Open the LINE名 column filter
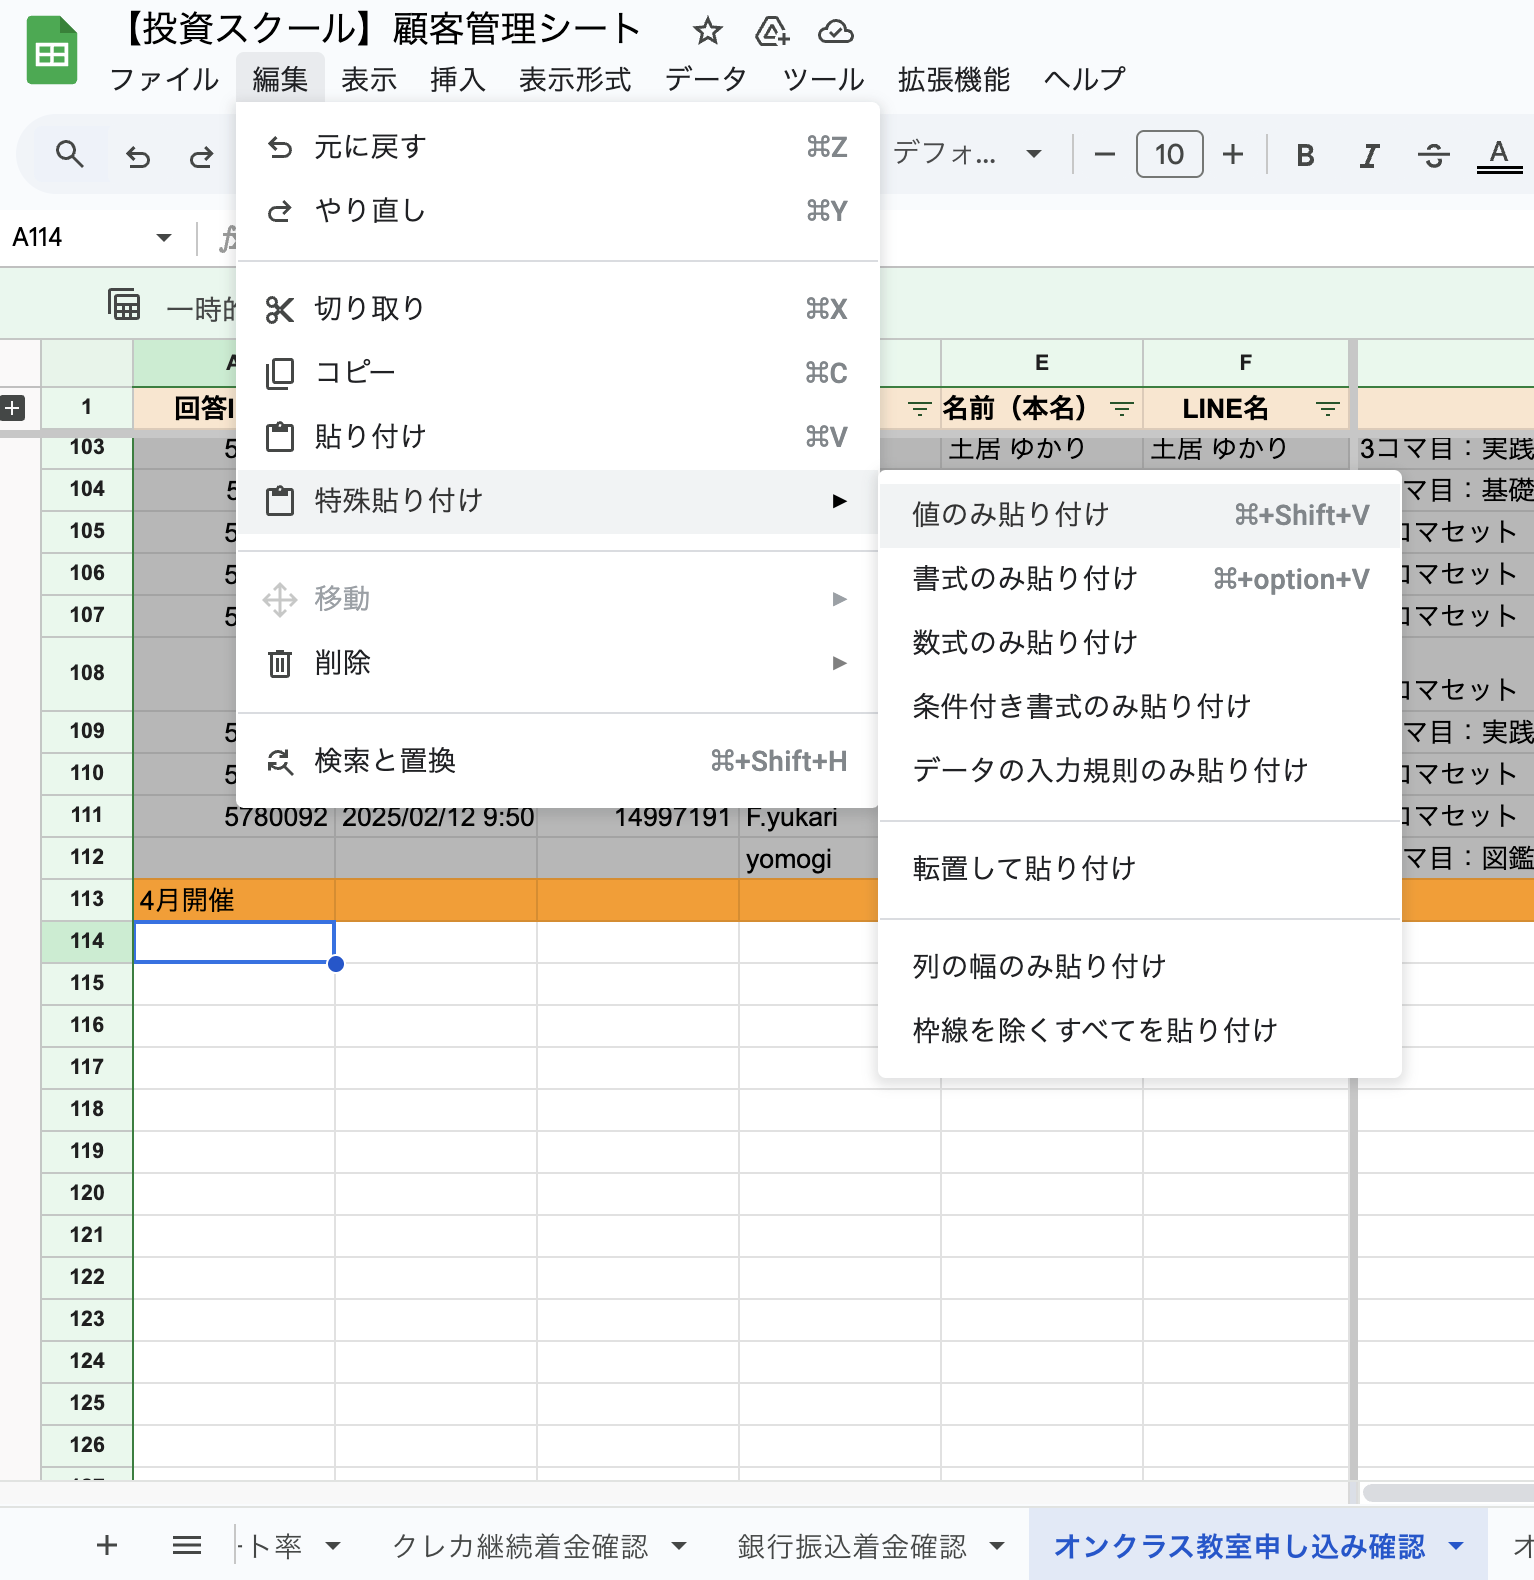This screenshot has height=1580, width=1534. tap(1327, 409)
